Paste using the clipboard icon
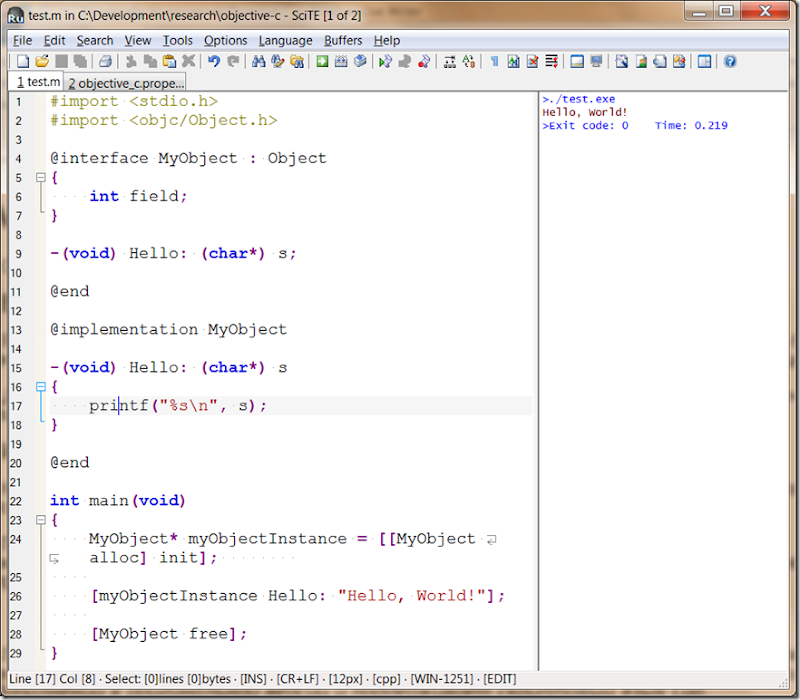This screenshot has height=700, width=800. click(x=169, y=62)
